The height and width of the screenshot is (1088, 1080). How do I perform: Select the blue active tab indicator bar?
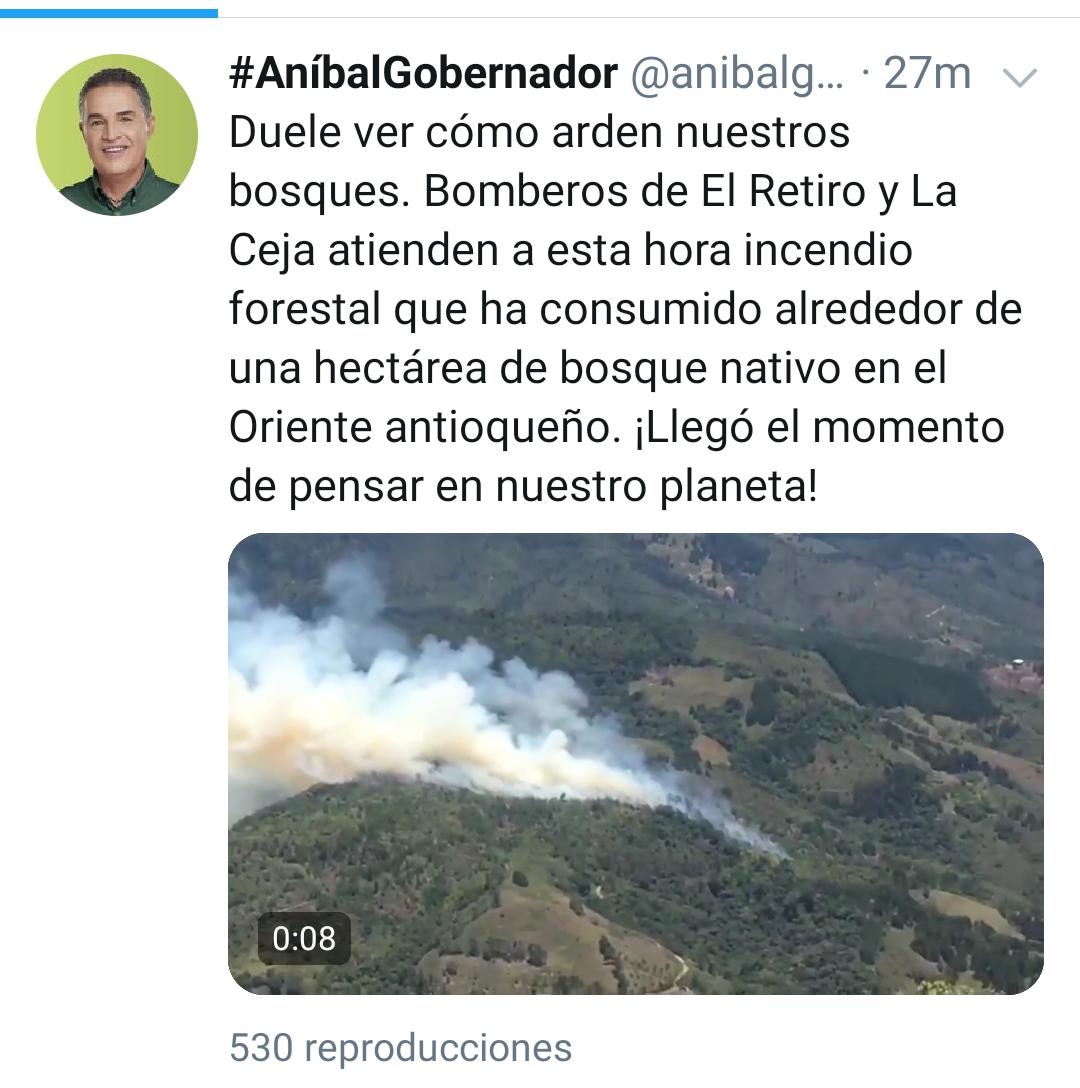pos(109,12)
